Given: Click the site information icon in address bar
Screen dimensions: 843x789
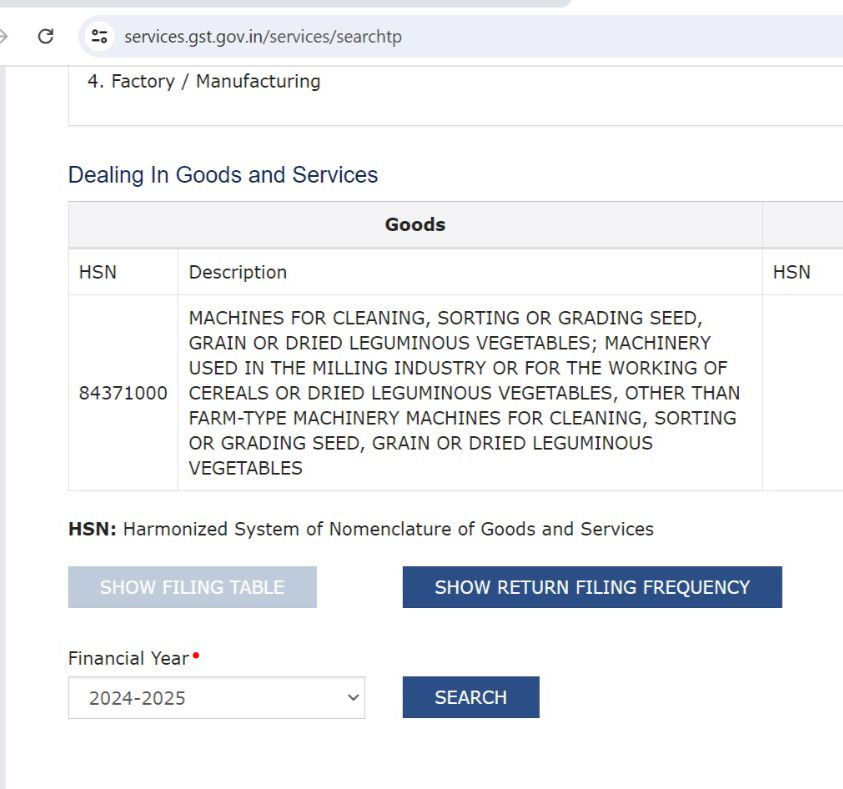Looking at the screenshot, I should coord(99,37).
